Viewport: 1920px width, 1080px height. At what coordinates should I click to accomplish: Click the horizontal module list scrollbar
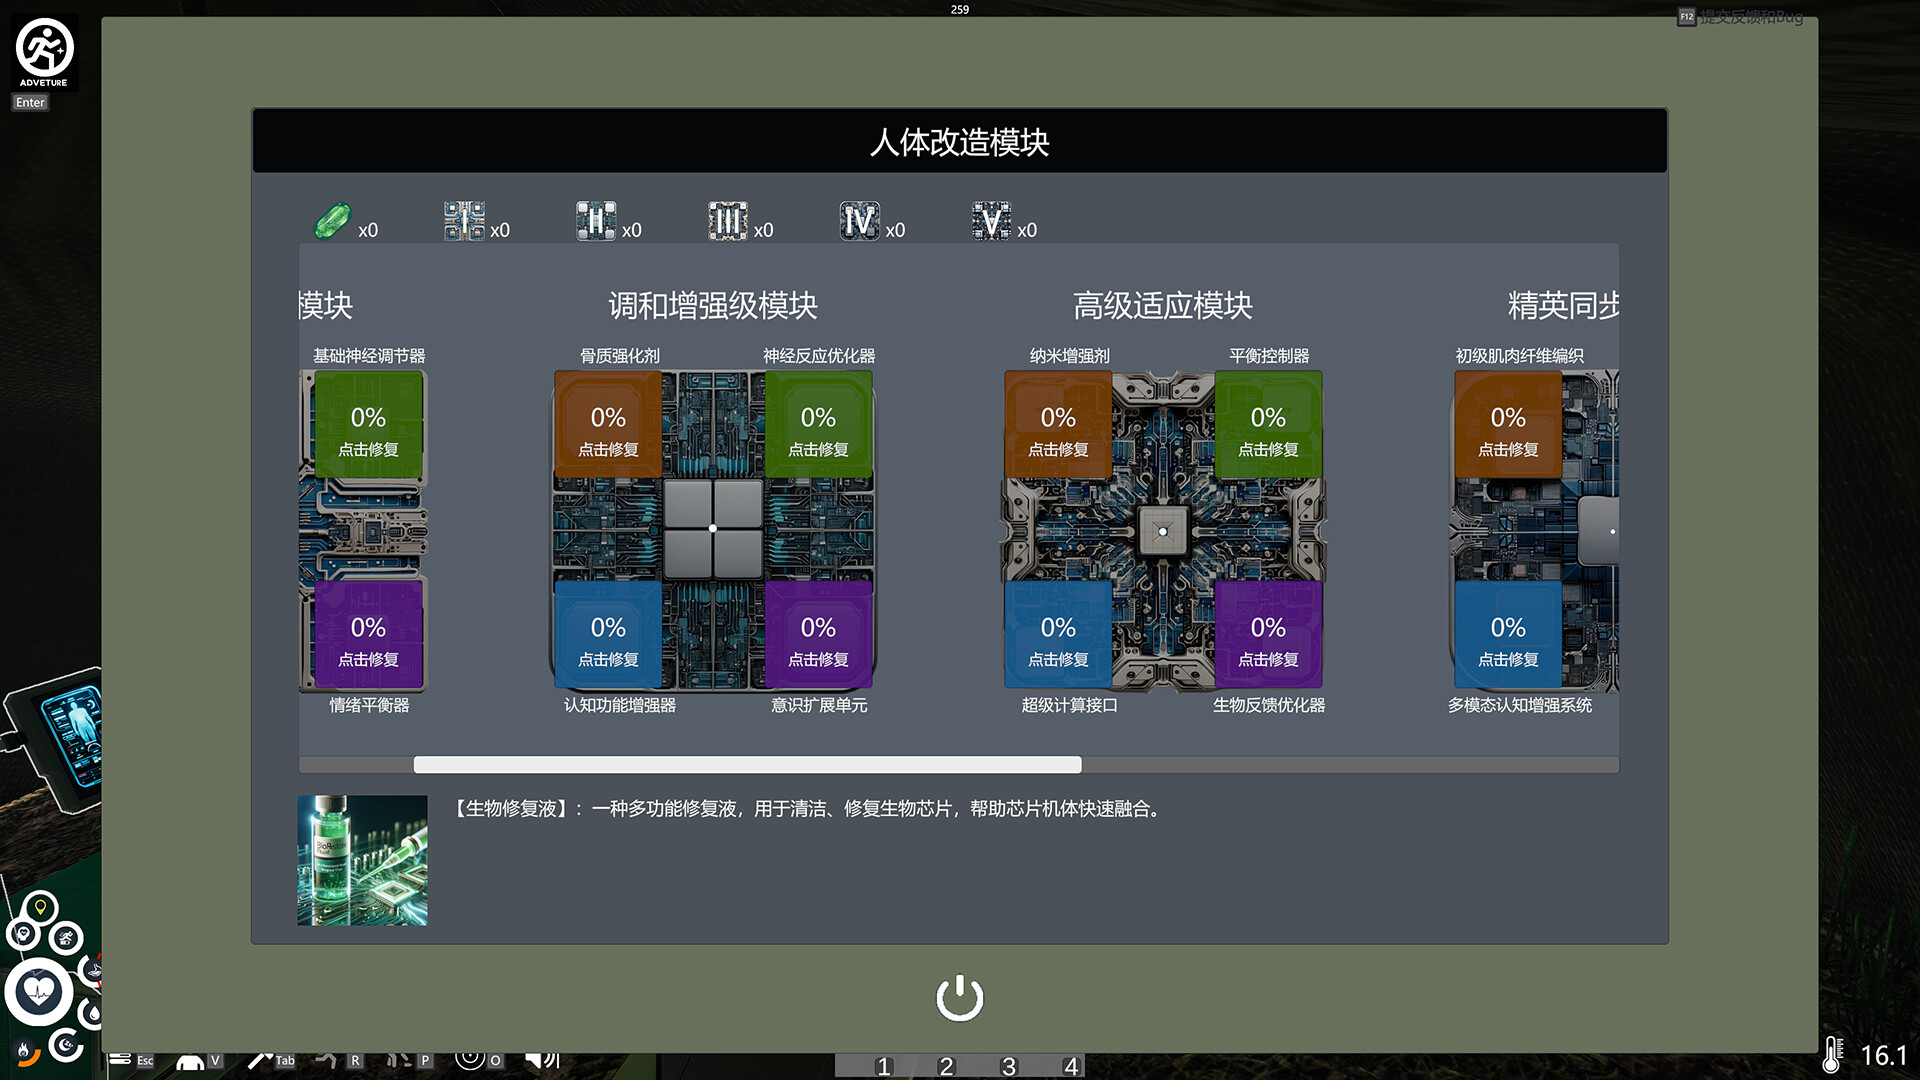(x=747, y=765)
